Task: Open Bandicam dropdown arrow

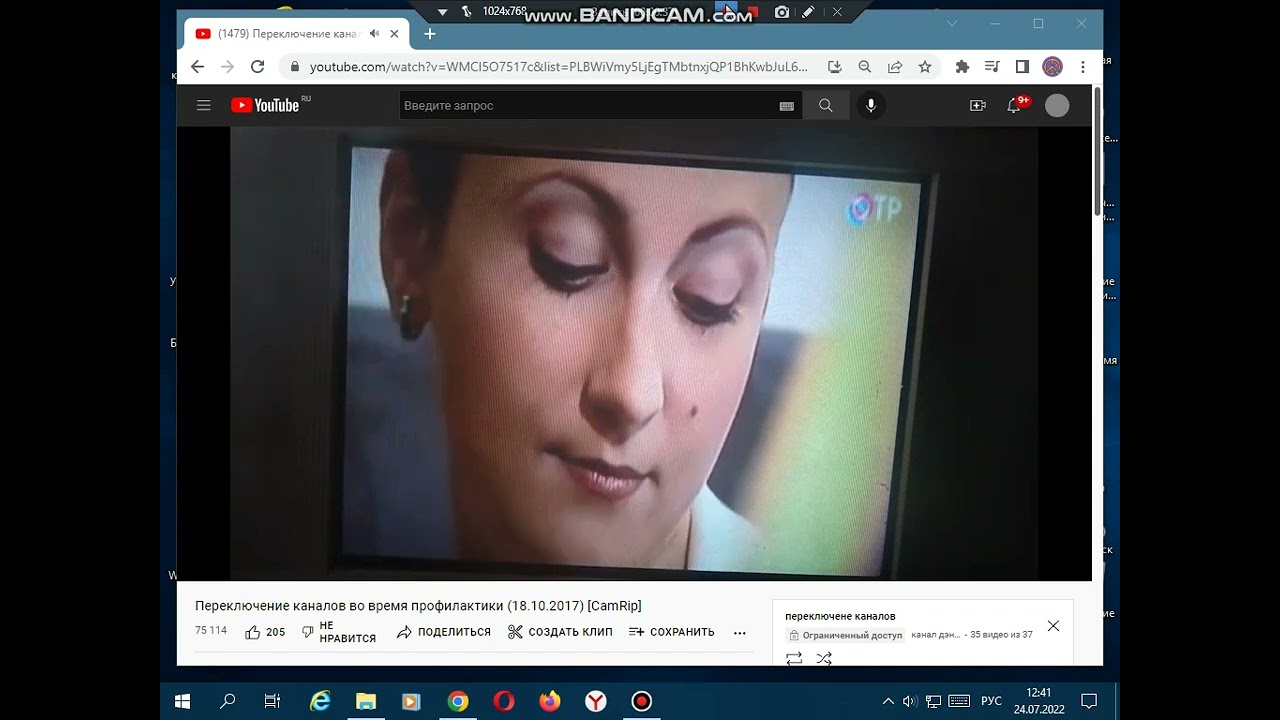Action: pos(442,12)
